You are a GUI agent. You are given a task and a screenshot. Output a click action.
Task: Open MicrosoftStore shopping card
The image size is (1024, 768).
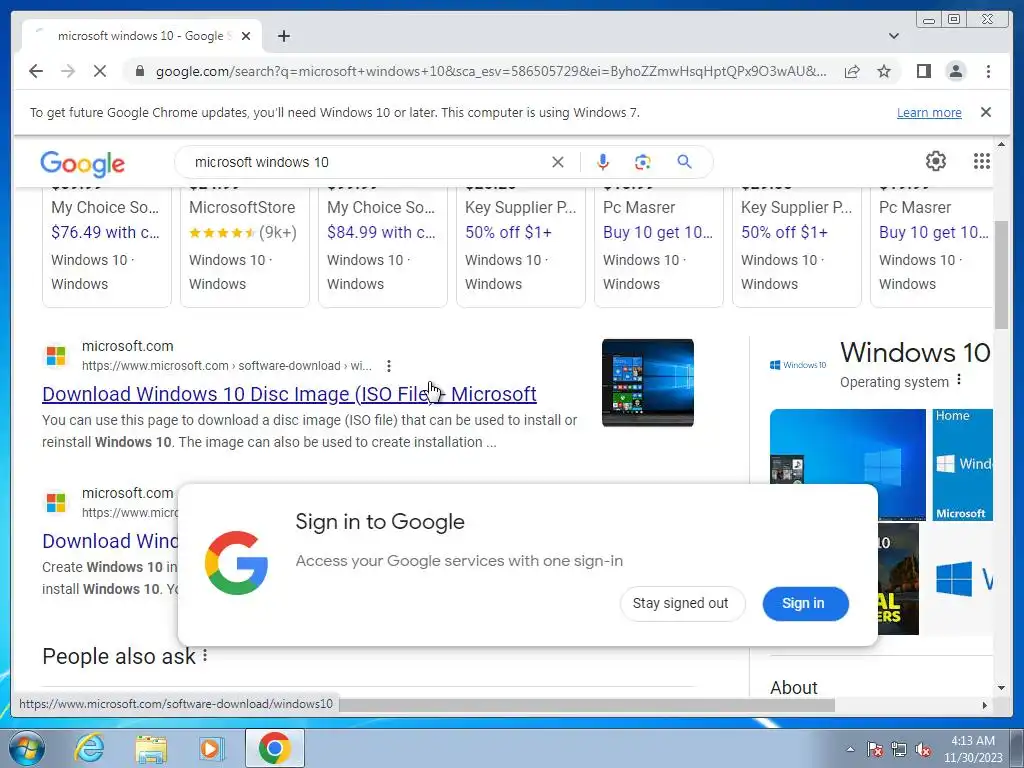(245, 246)
